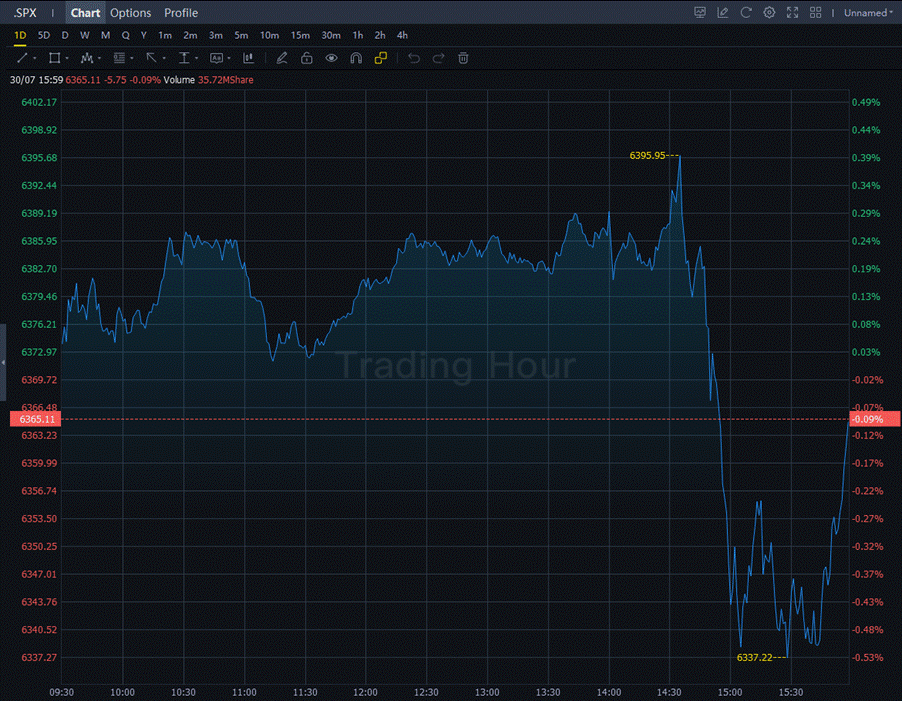The image size is (902, 701).
Task: Select the 4h interval
Action: tap(402, 36)
